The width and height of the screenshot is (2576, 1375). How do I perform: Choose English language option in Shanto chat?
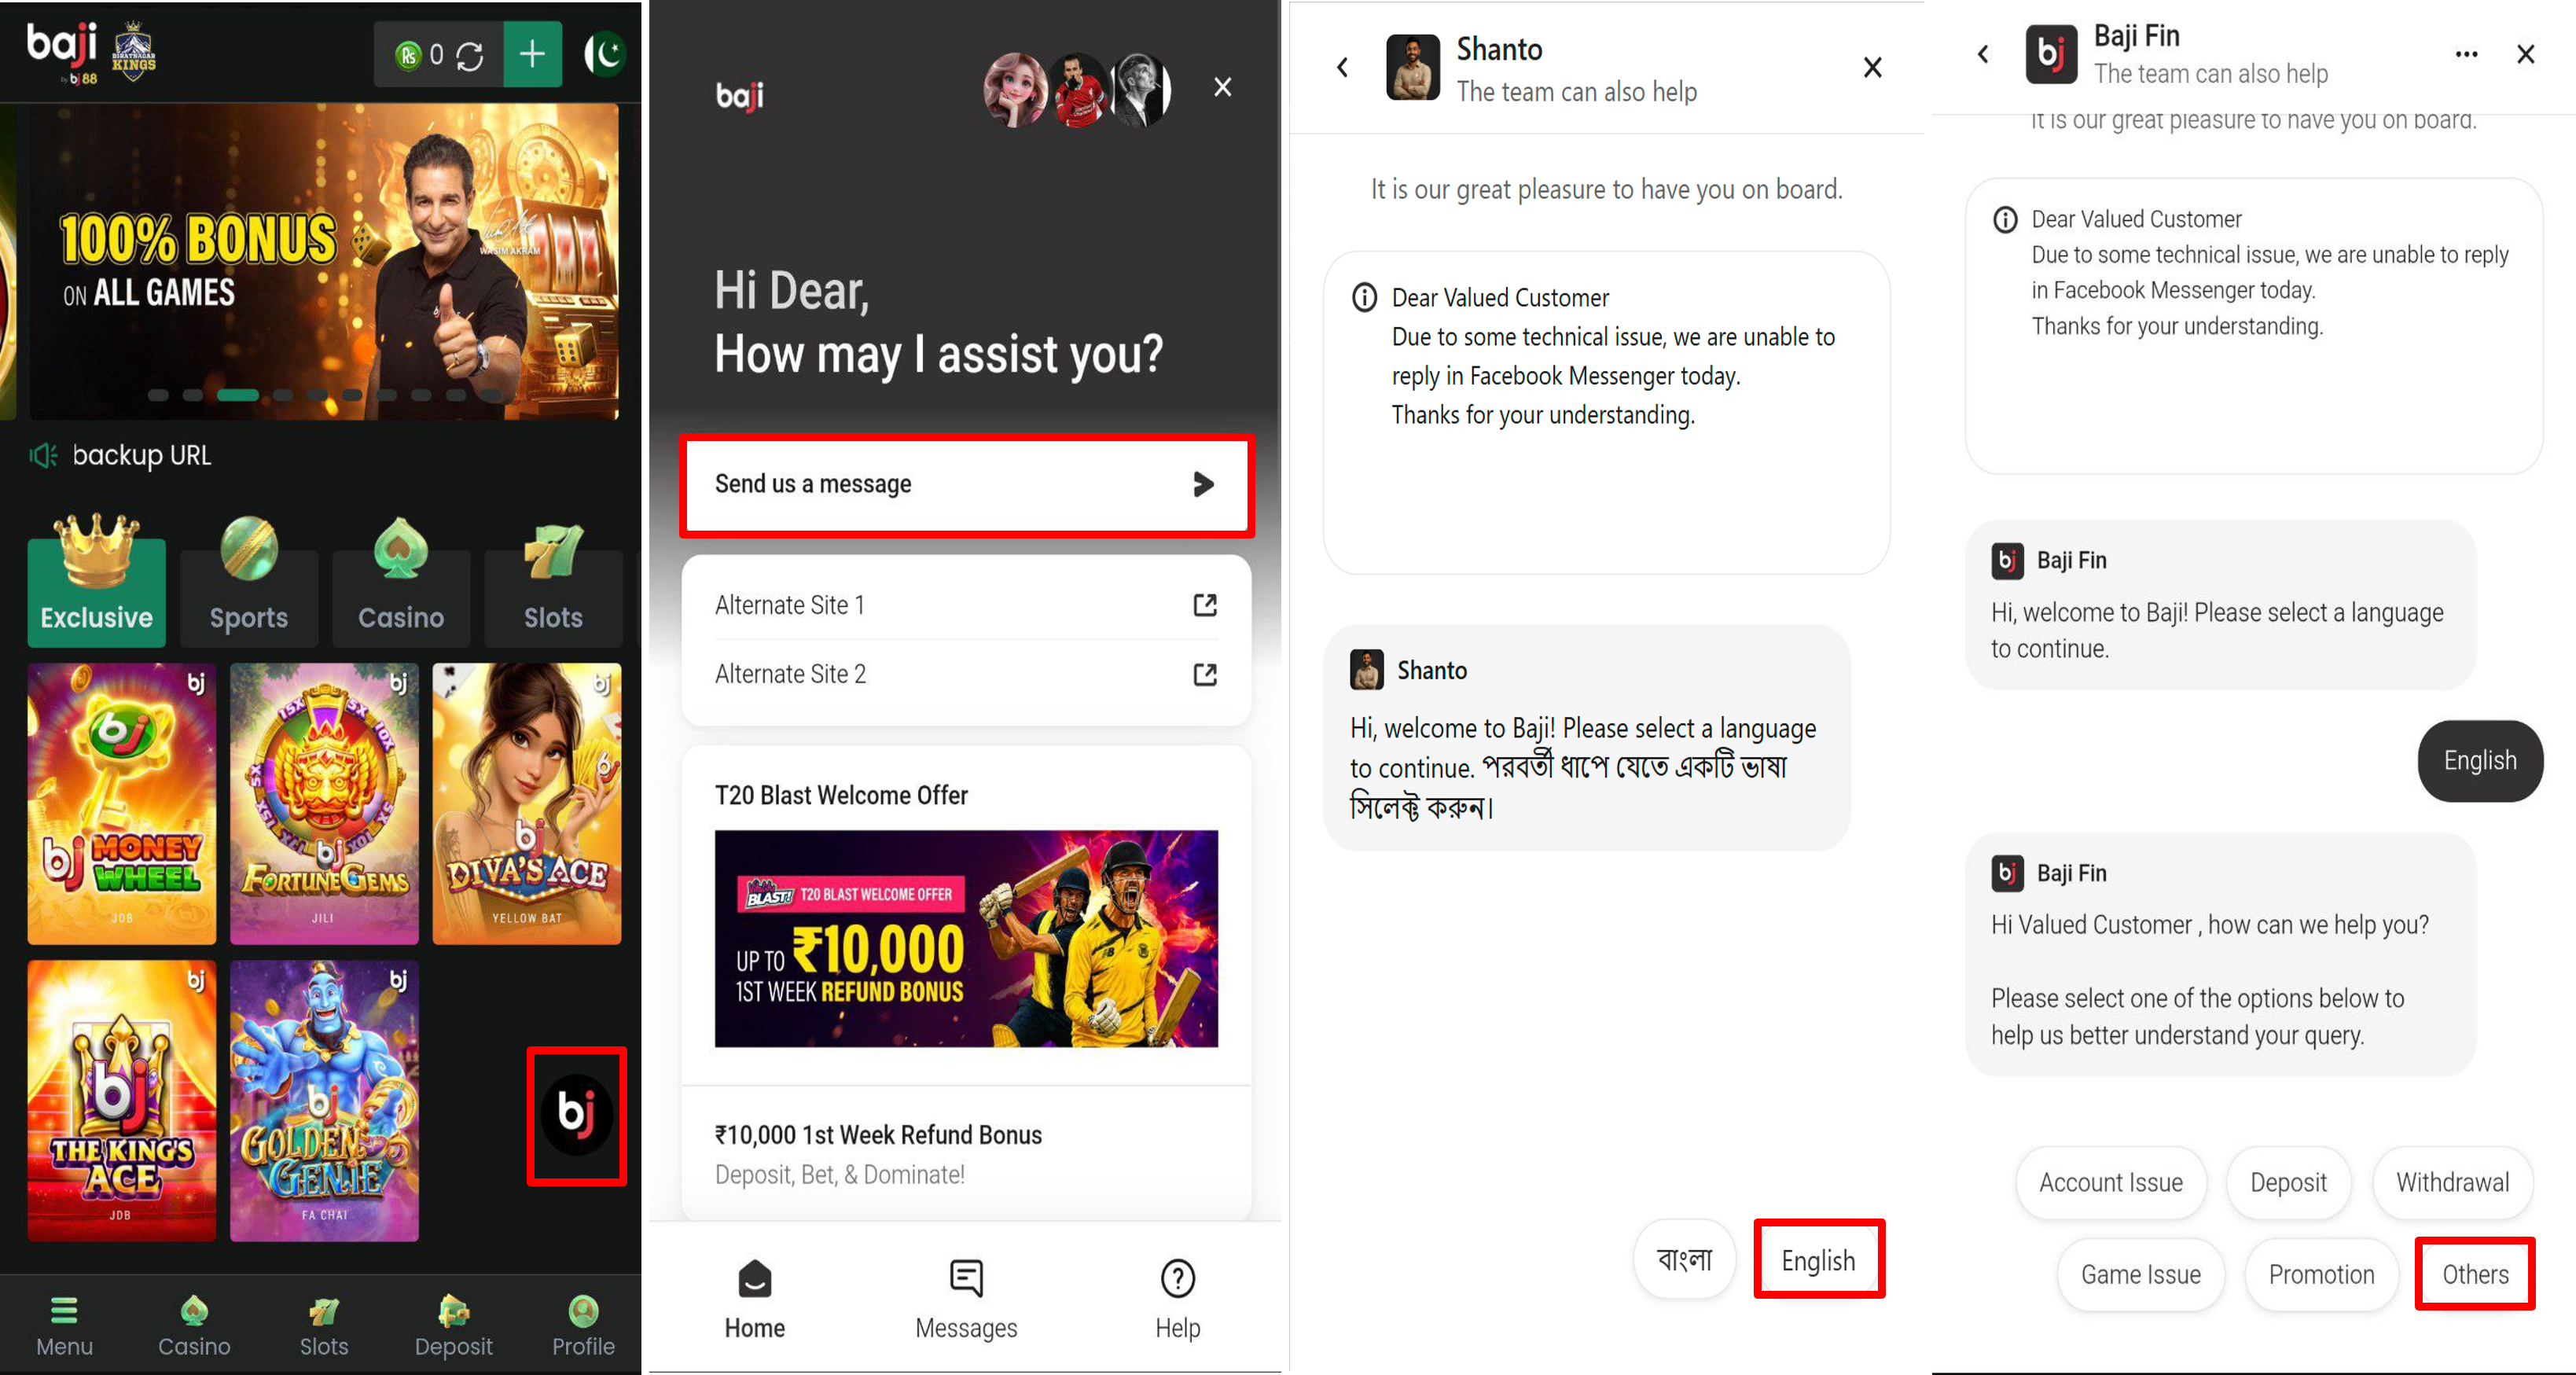pyautogui.click(x=1819, y=1260)
